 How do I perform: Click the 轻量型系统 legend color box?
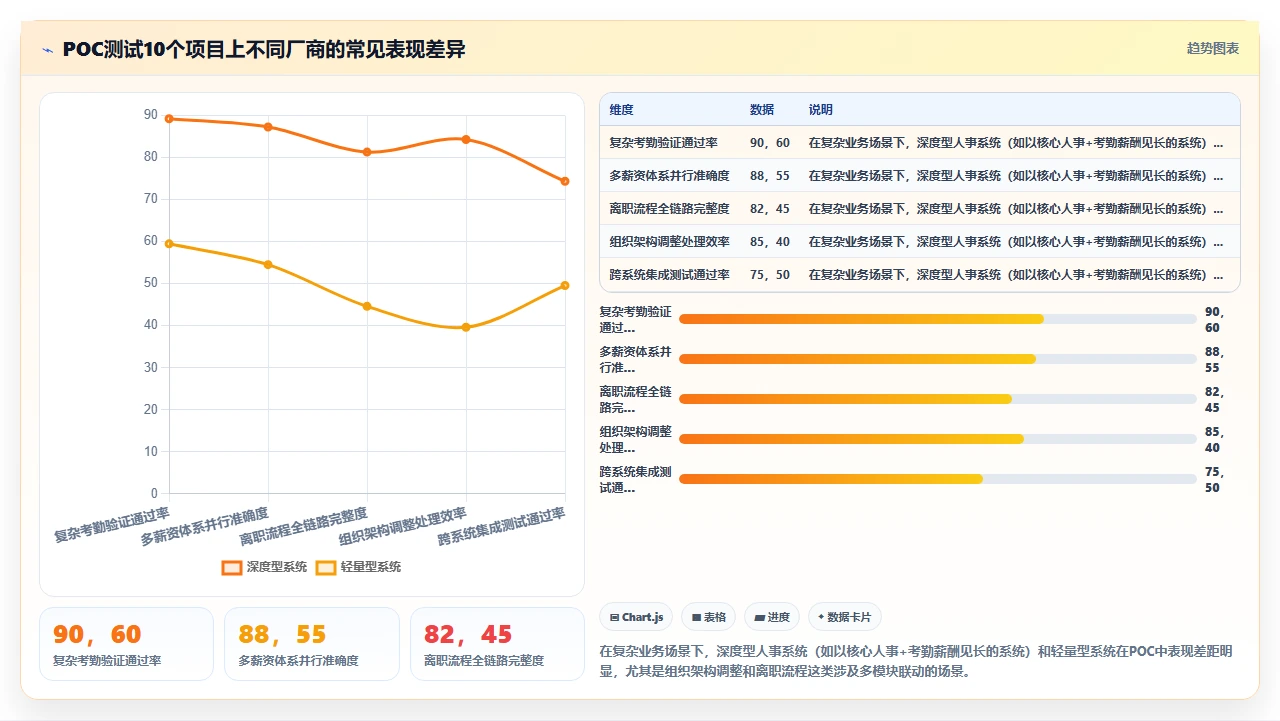click(x=326, y=567)
